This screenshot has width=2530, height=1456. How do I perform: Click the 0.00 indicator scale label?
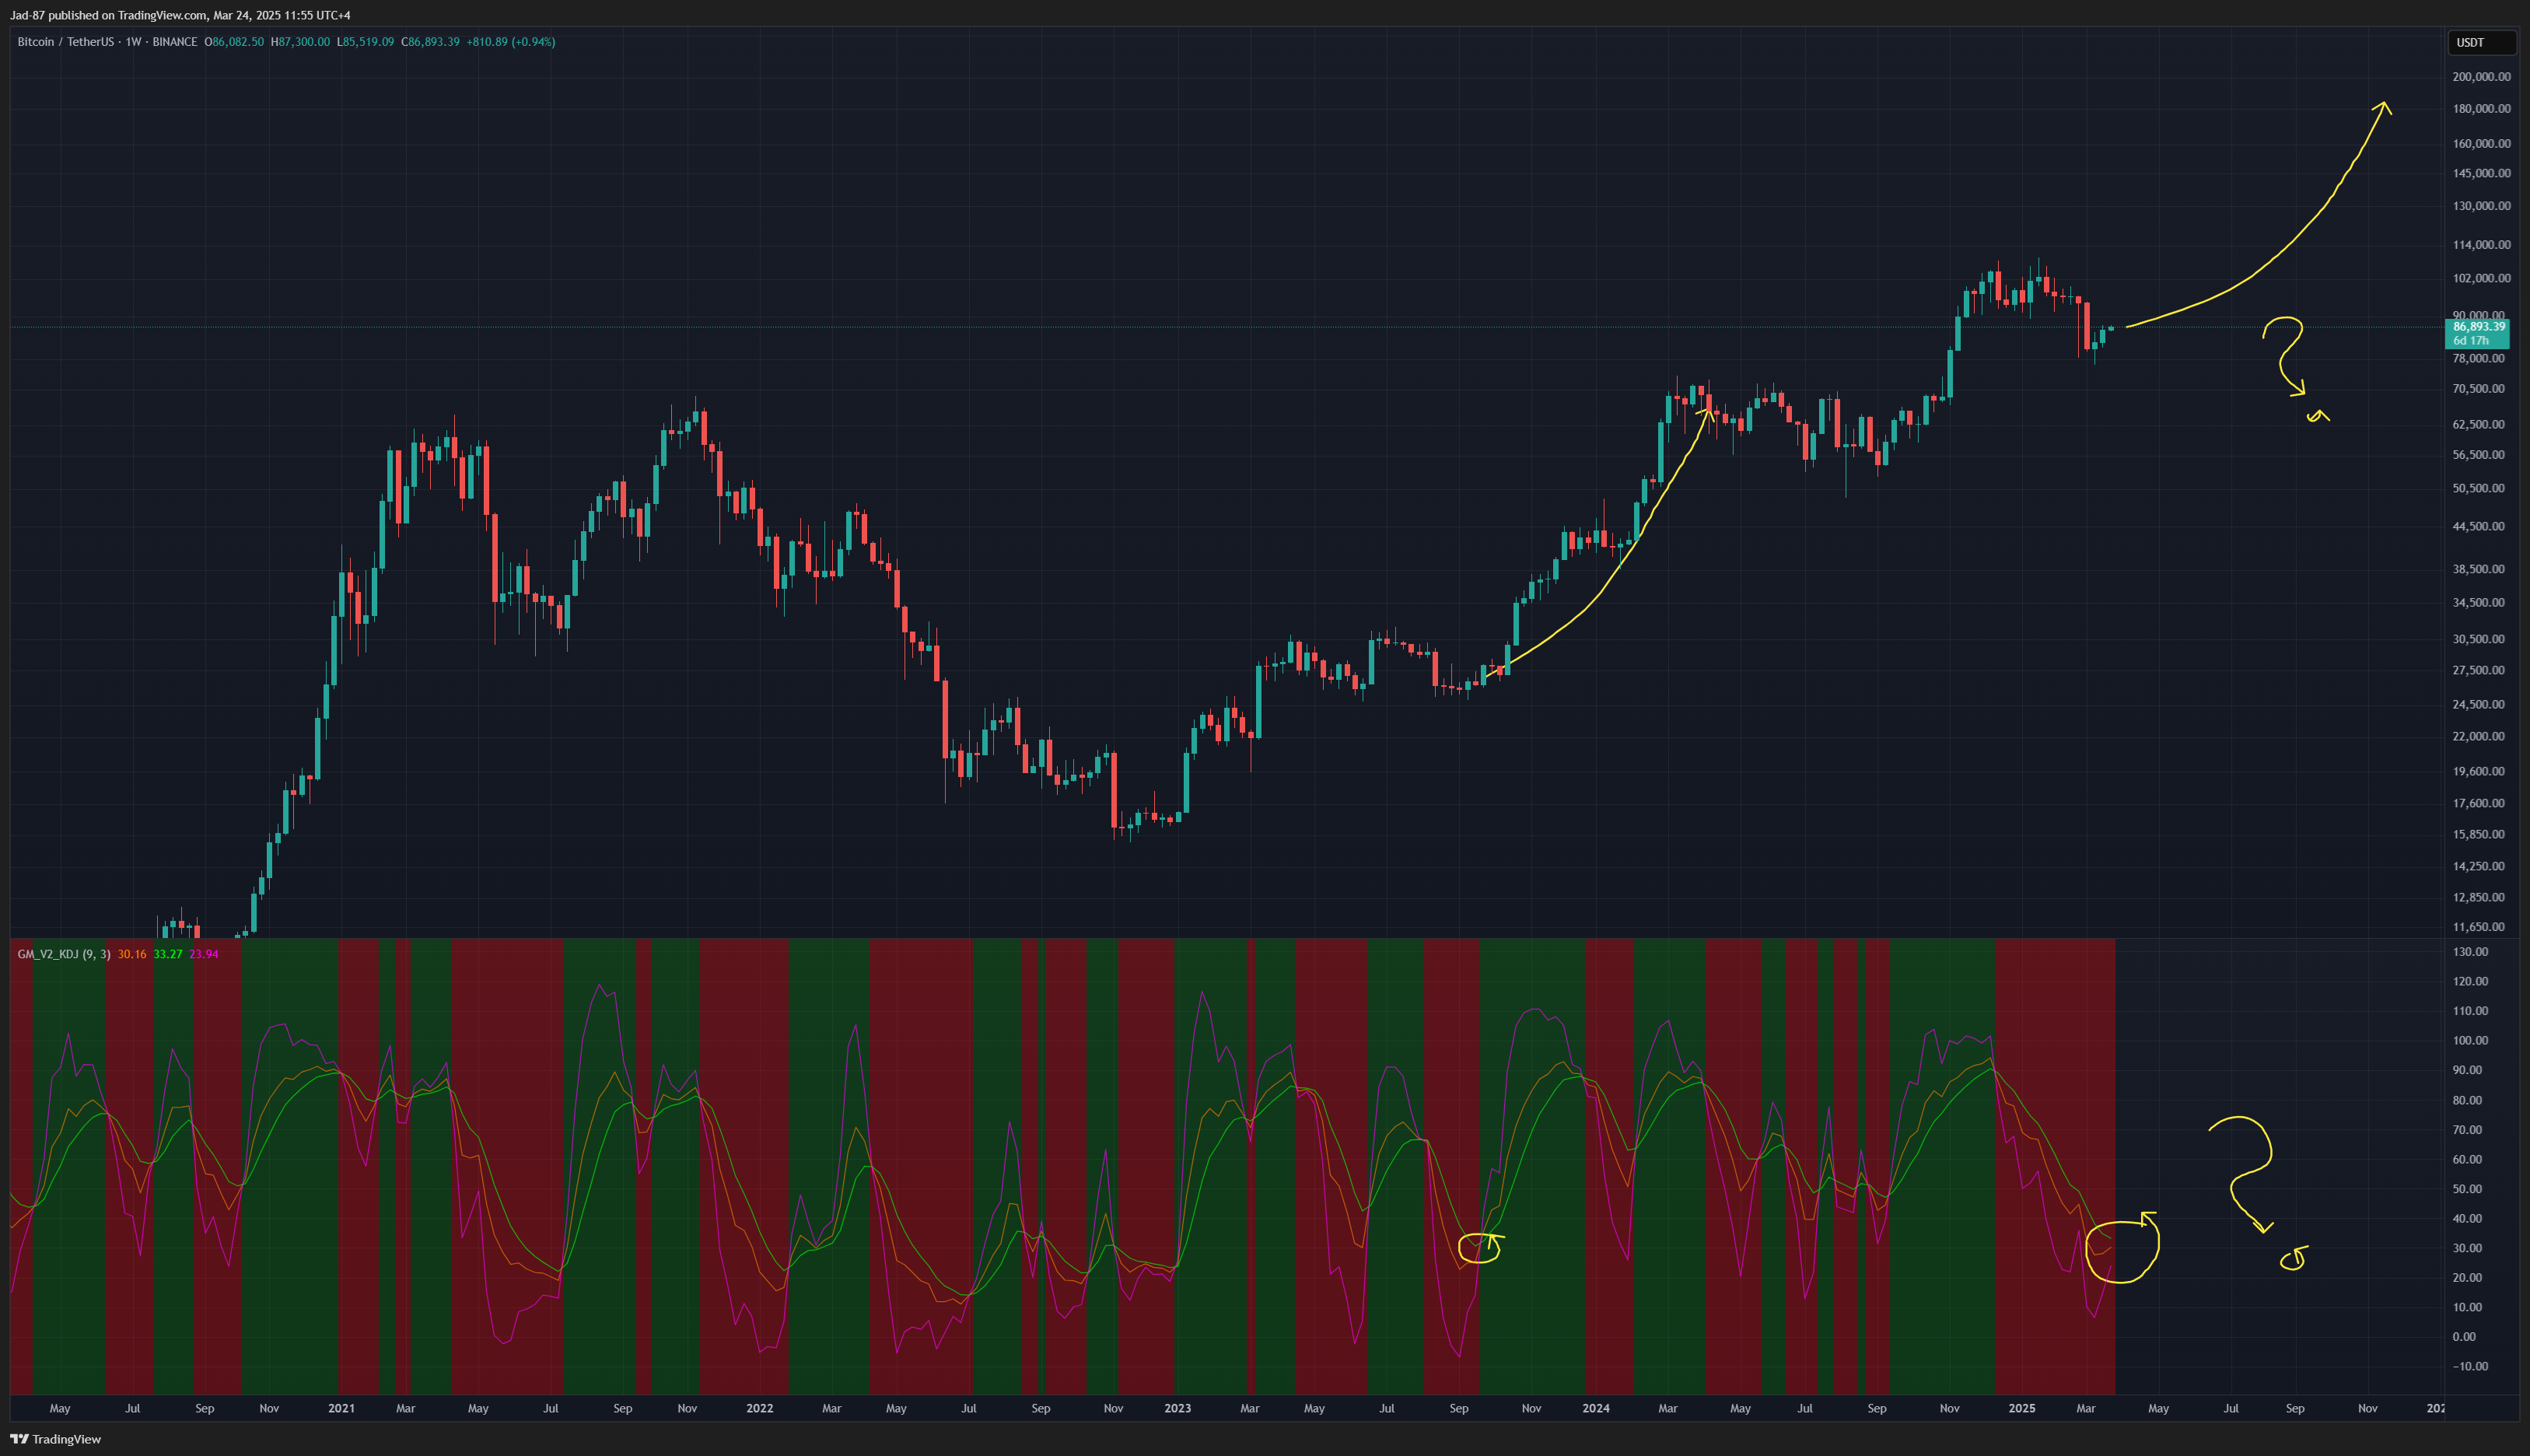pos(2464,1337)
